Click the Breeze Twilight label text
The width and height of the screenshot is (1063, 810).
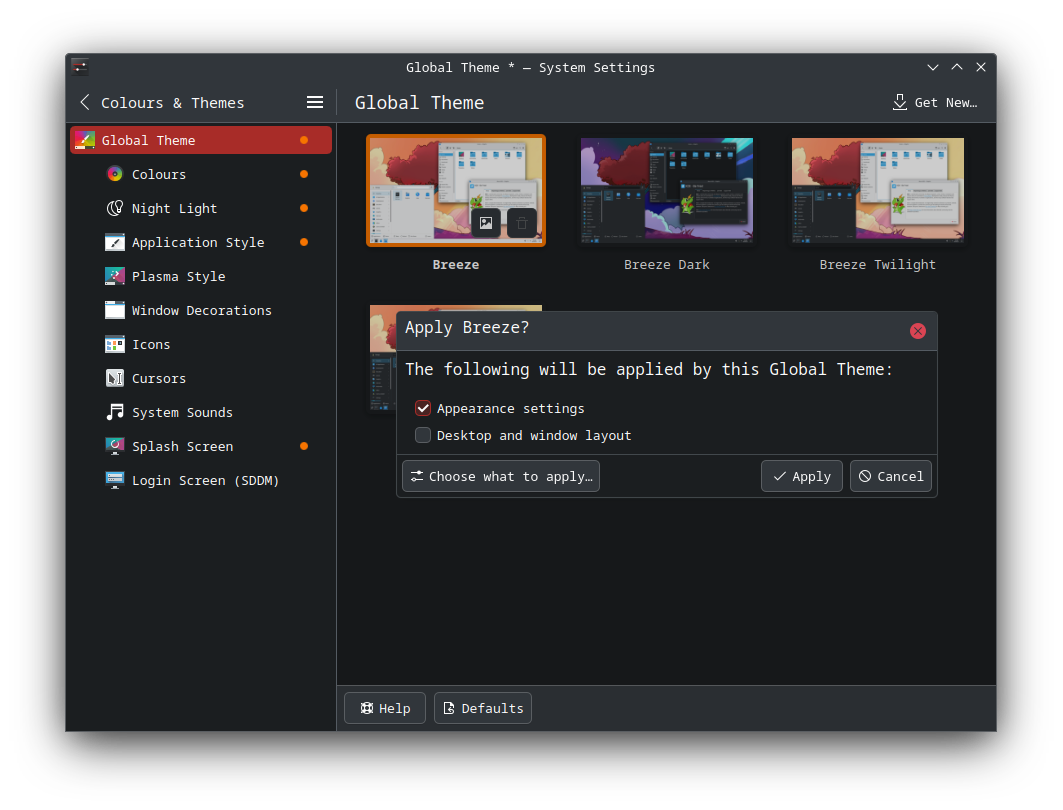877,264
